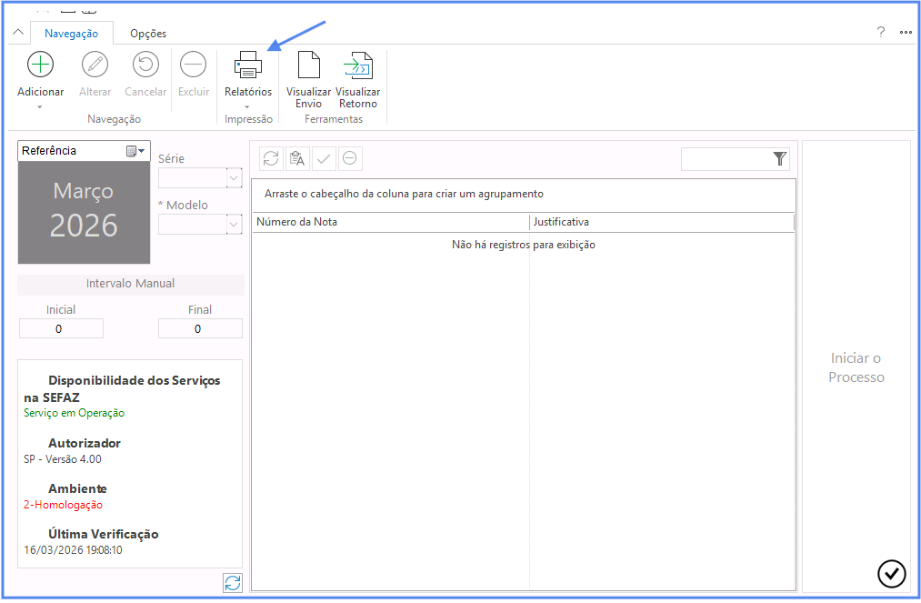Click the round checkmark confirm icon
Viewport: 921px width, 603px height.
[x=891, y=573]
